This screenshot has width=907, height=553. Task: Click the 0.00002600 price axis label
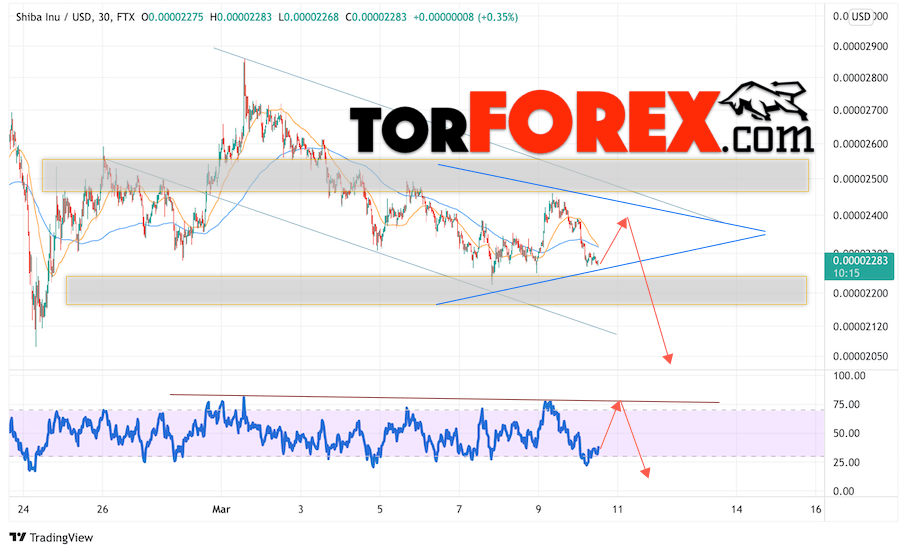click(x=860, y=144)
